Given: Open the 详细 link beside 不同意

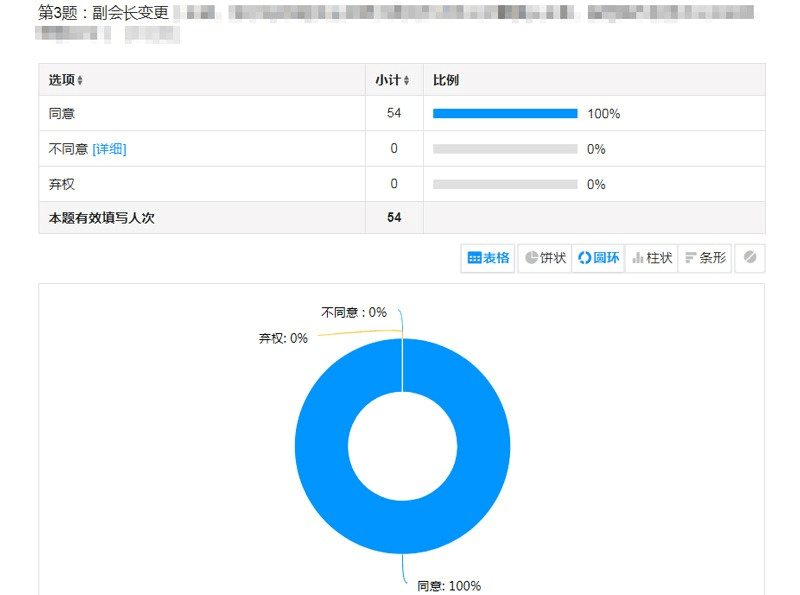Looking at the screenshot, I should (x=109, y=149).
